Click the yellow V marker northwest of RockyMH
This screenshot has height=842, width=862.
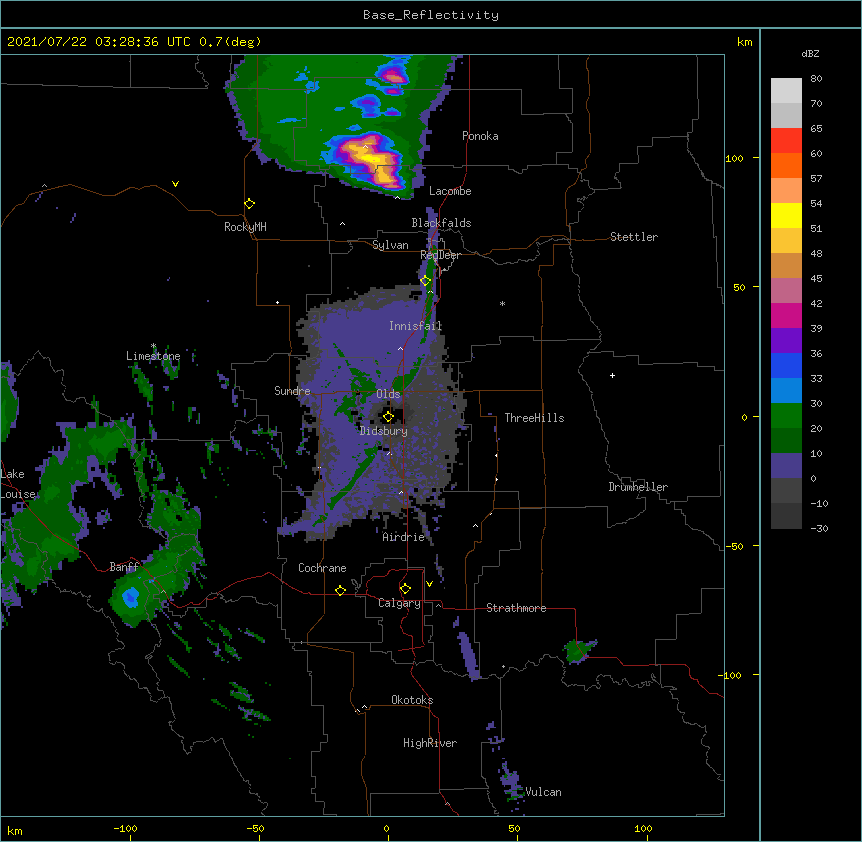pyautogui.click(x=175, y=184)
